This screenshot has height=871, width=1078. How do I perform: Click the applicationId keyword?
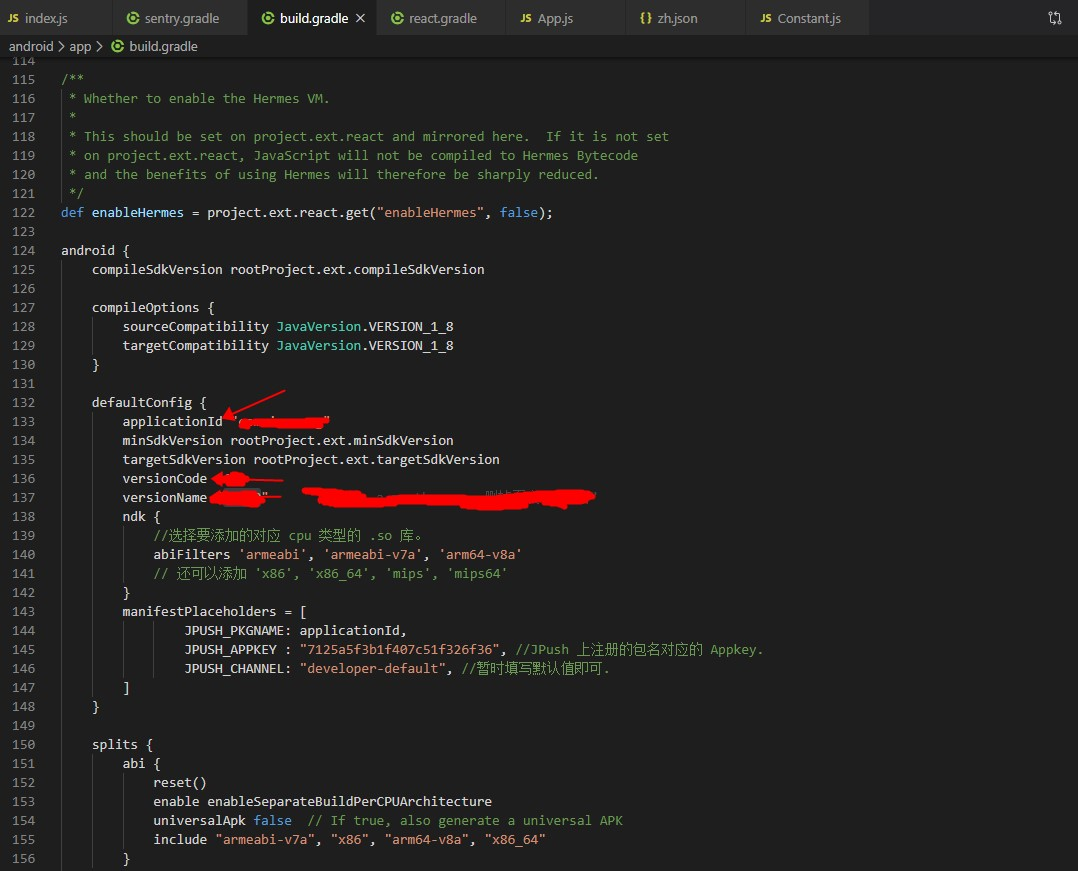[x=173, y=421]
